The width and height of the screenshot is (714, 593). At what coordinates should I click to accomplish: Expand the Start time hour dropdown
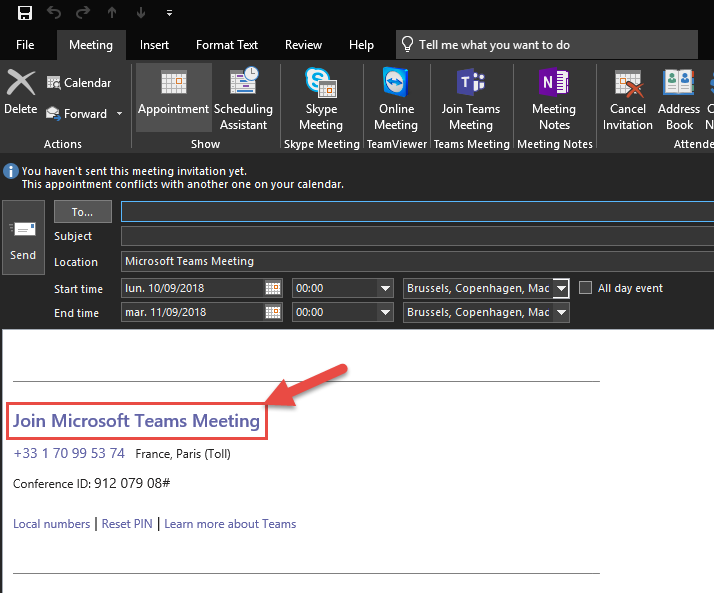pyautogui.click(x=385, y=288)
